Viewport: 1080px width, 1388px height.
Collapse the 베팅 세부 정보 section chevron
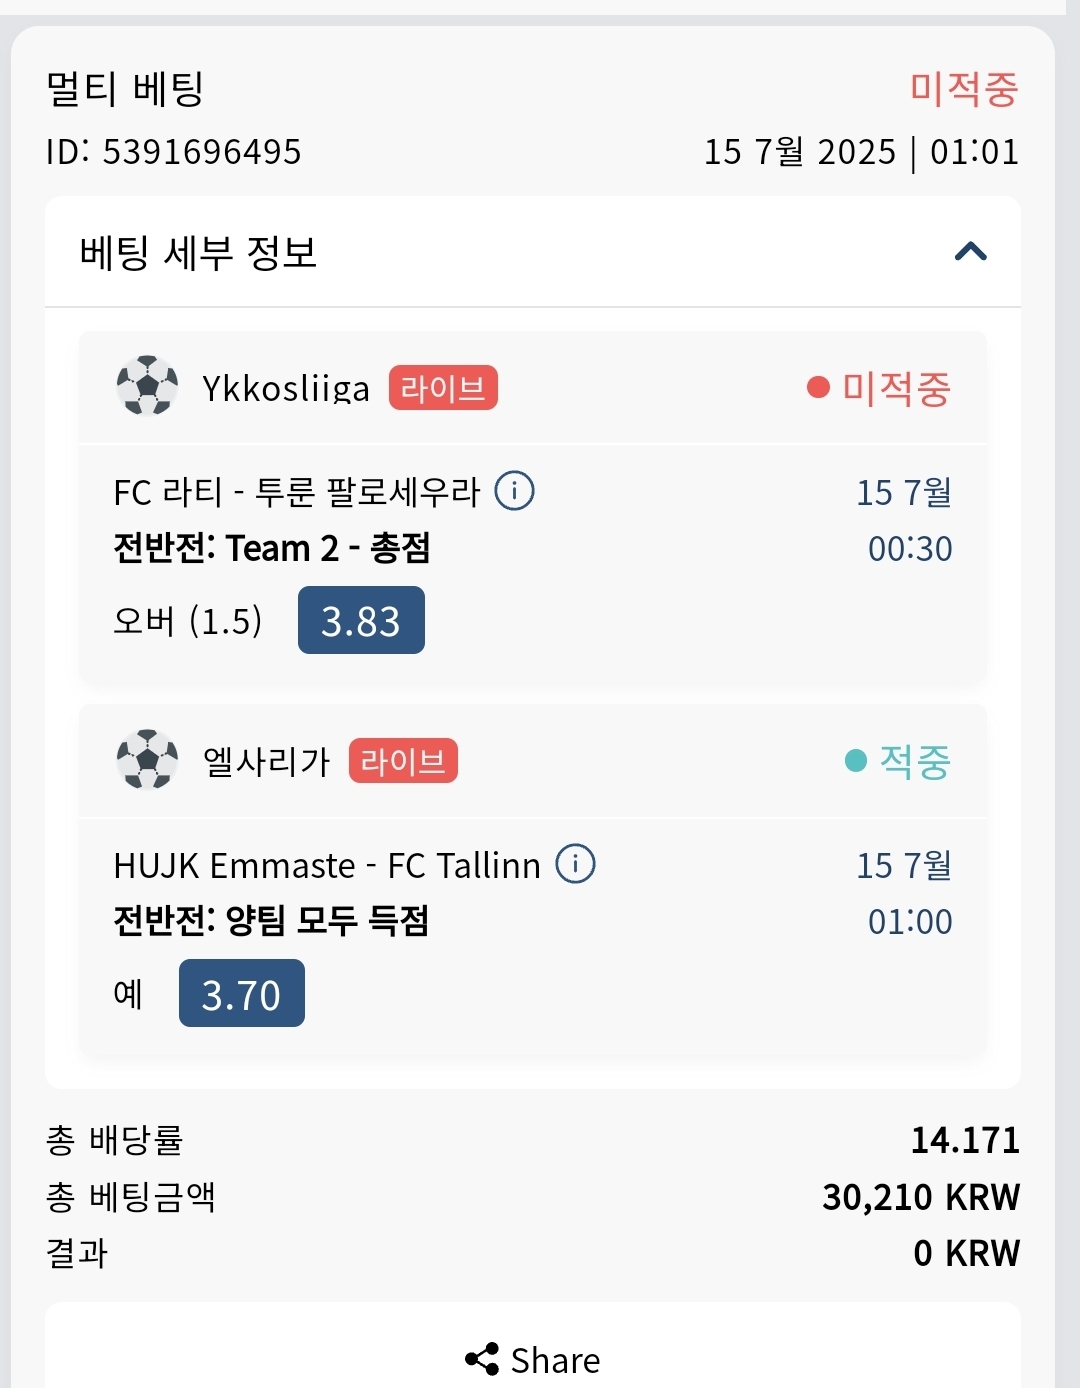971,251
